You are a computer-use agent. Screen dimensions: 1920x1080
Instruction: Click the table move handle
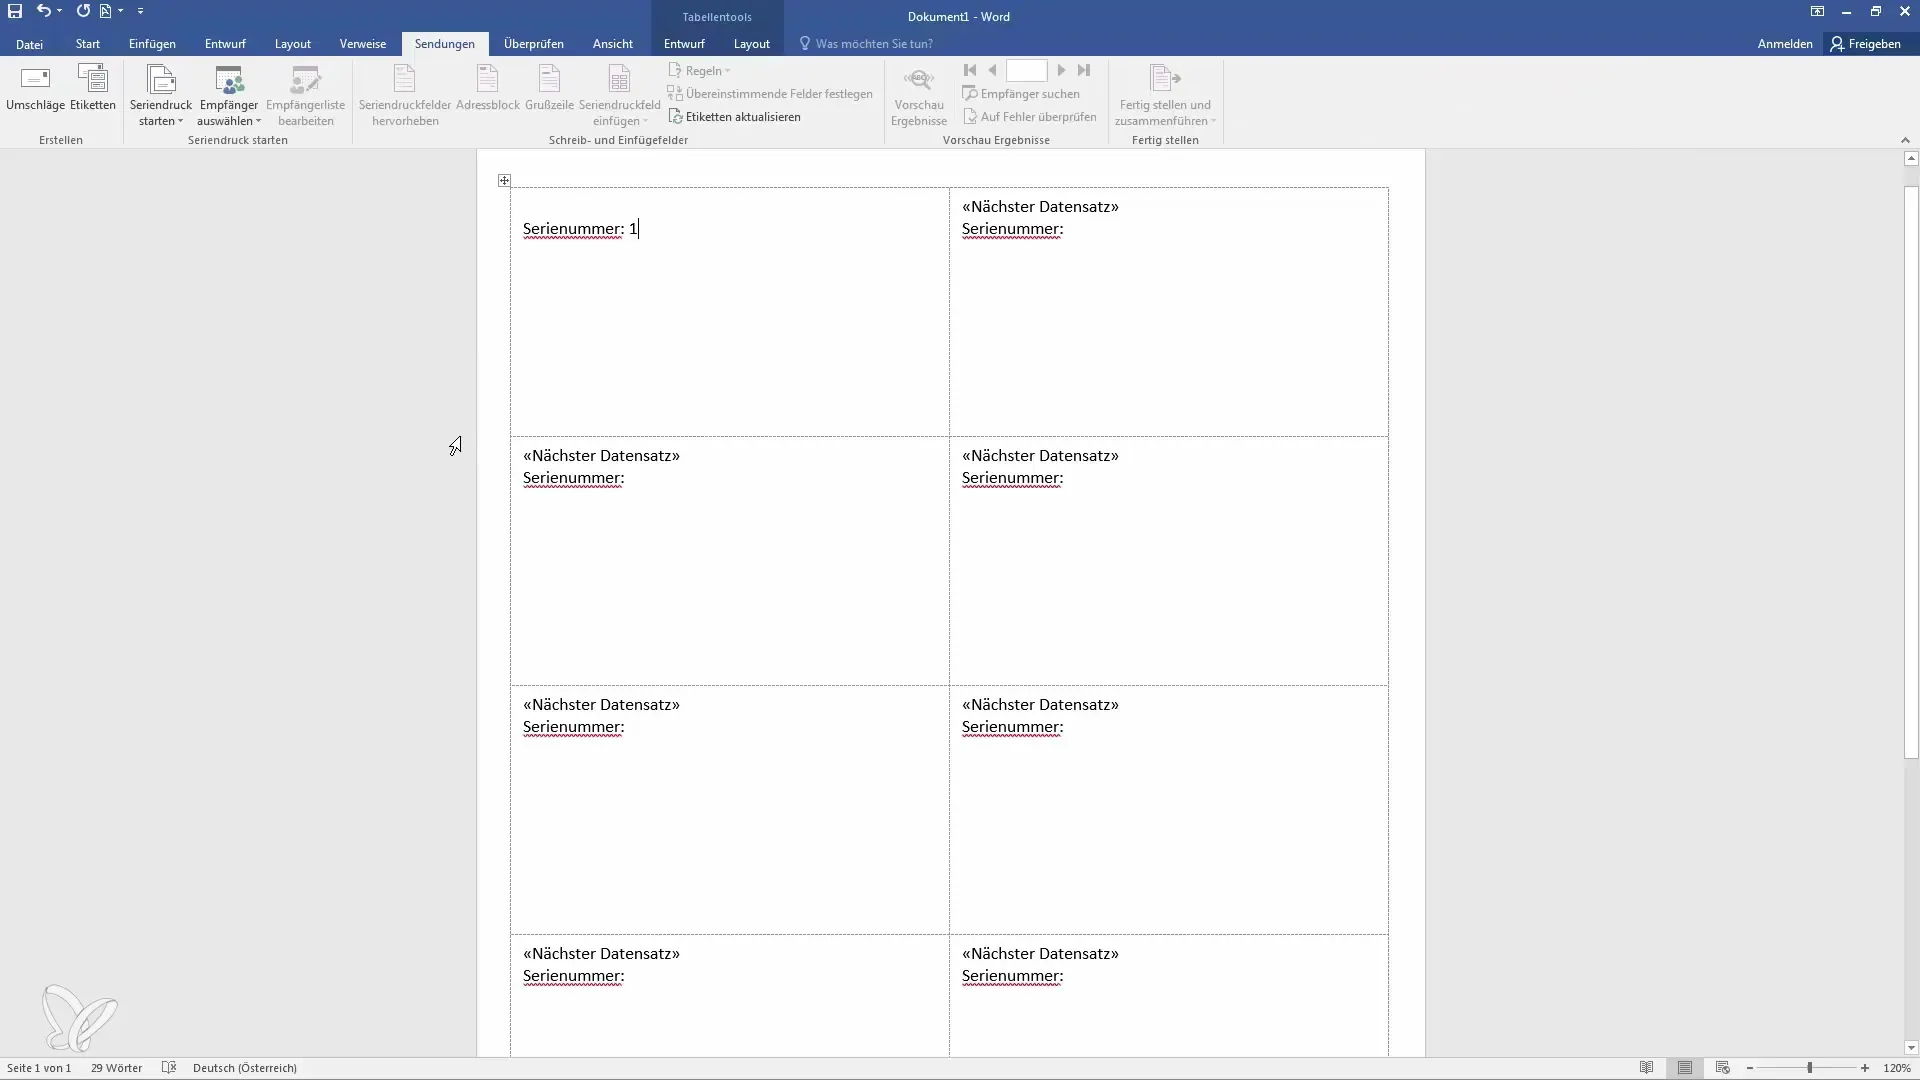click(x=504, y=181)
